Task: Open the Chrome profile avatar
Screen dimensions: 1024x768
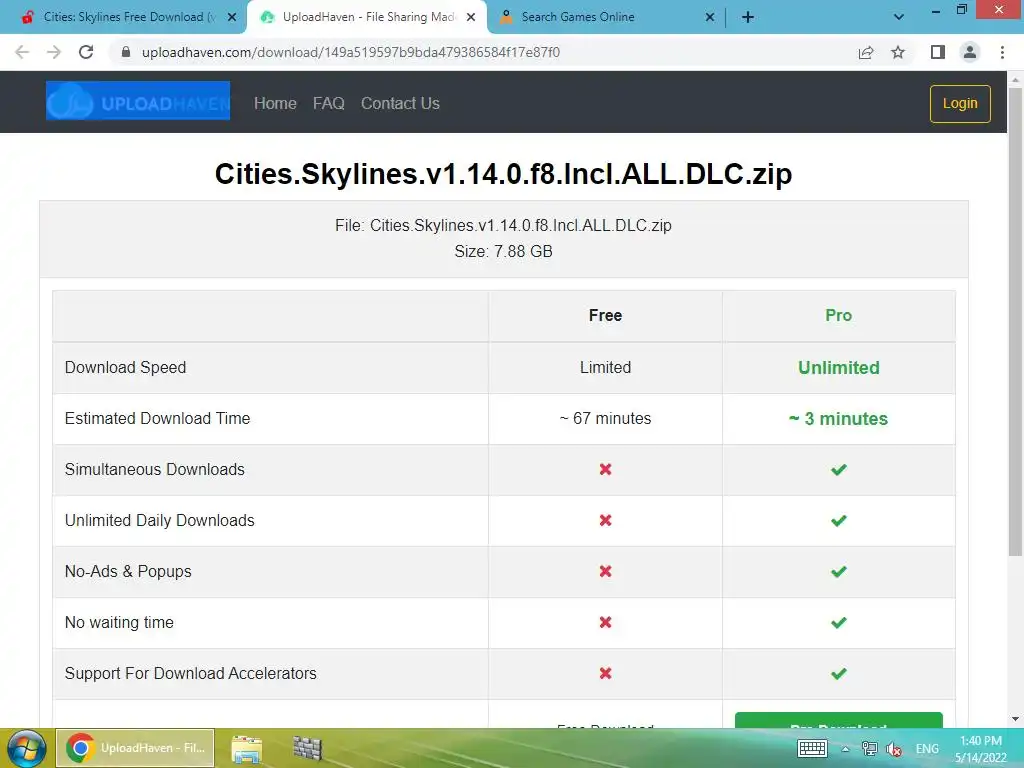Action: pyautogui.click(x=970, y=52)
